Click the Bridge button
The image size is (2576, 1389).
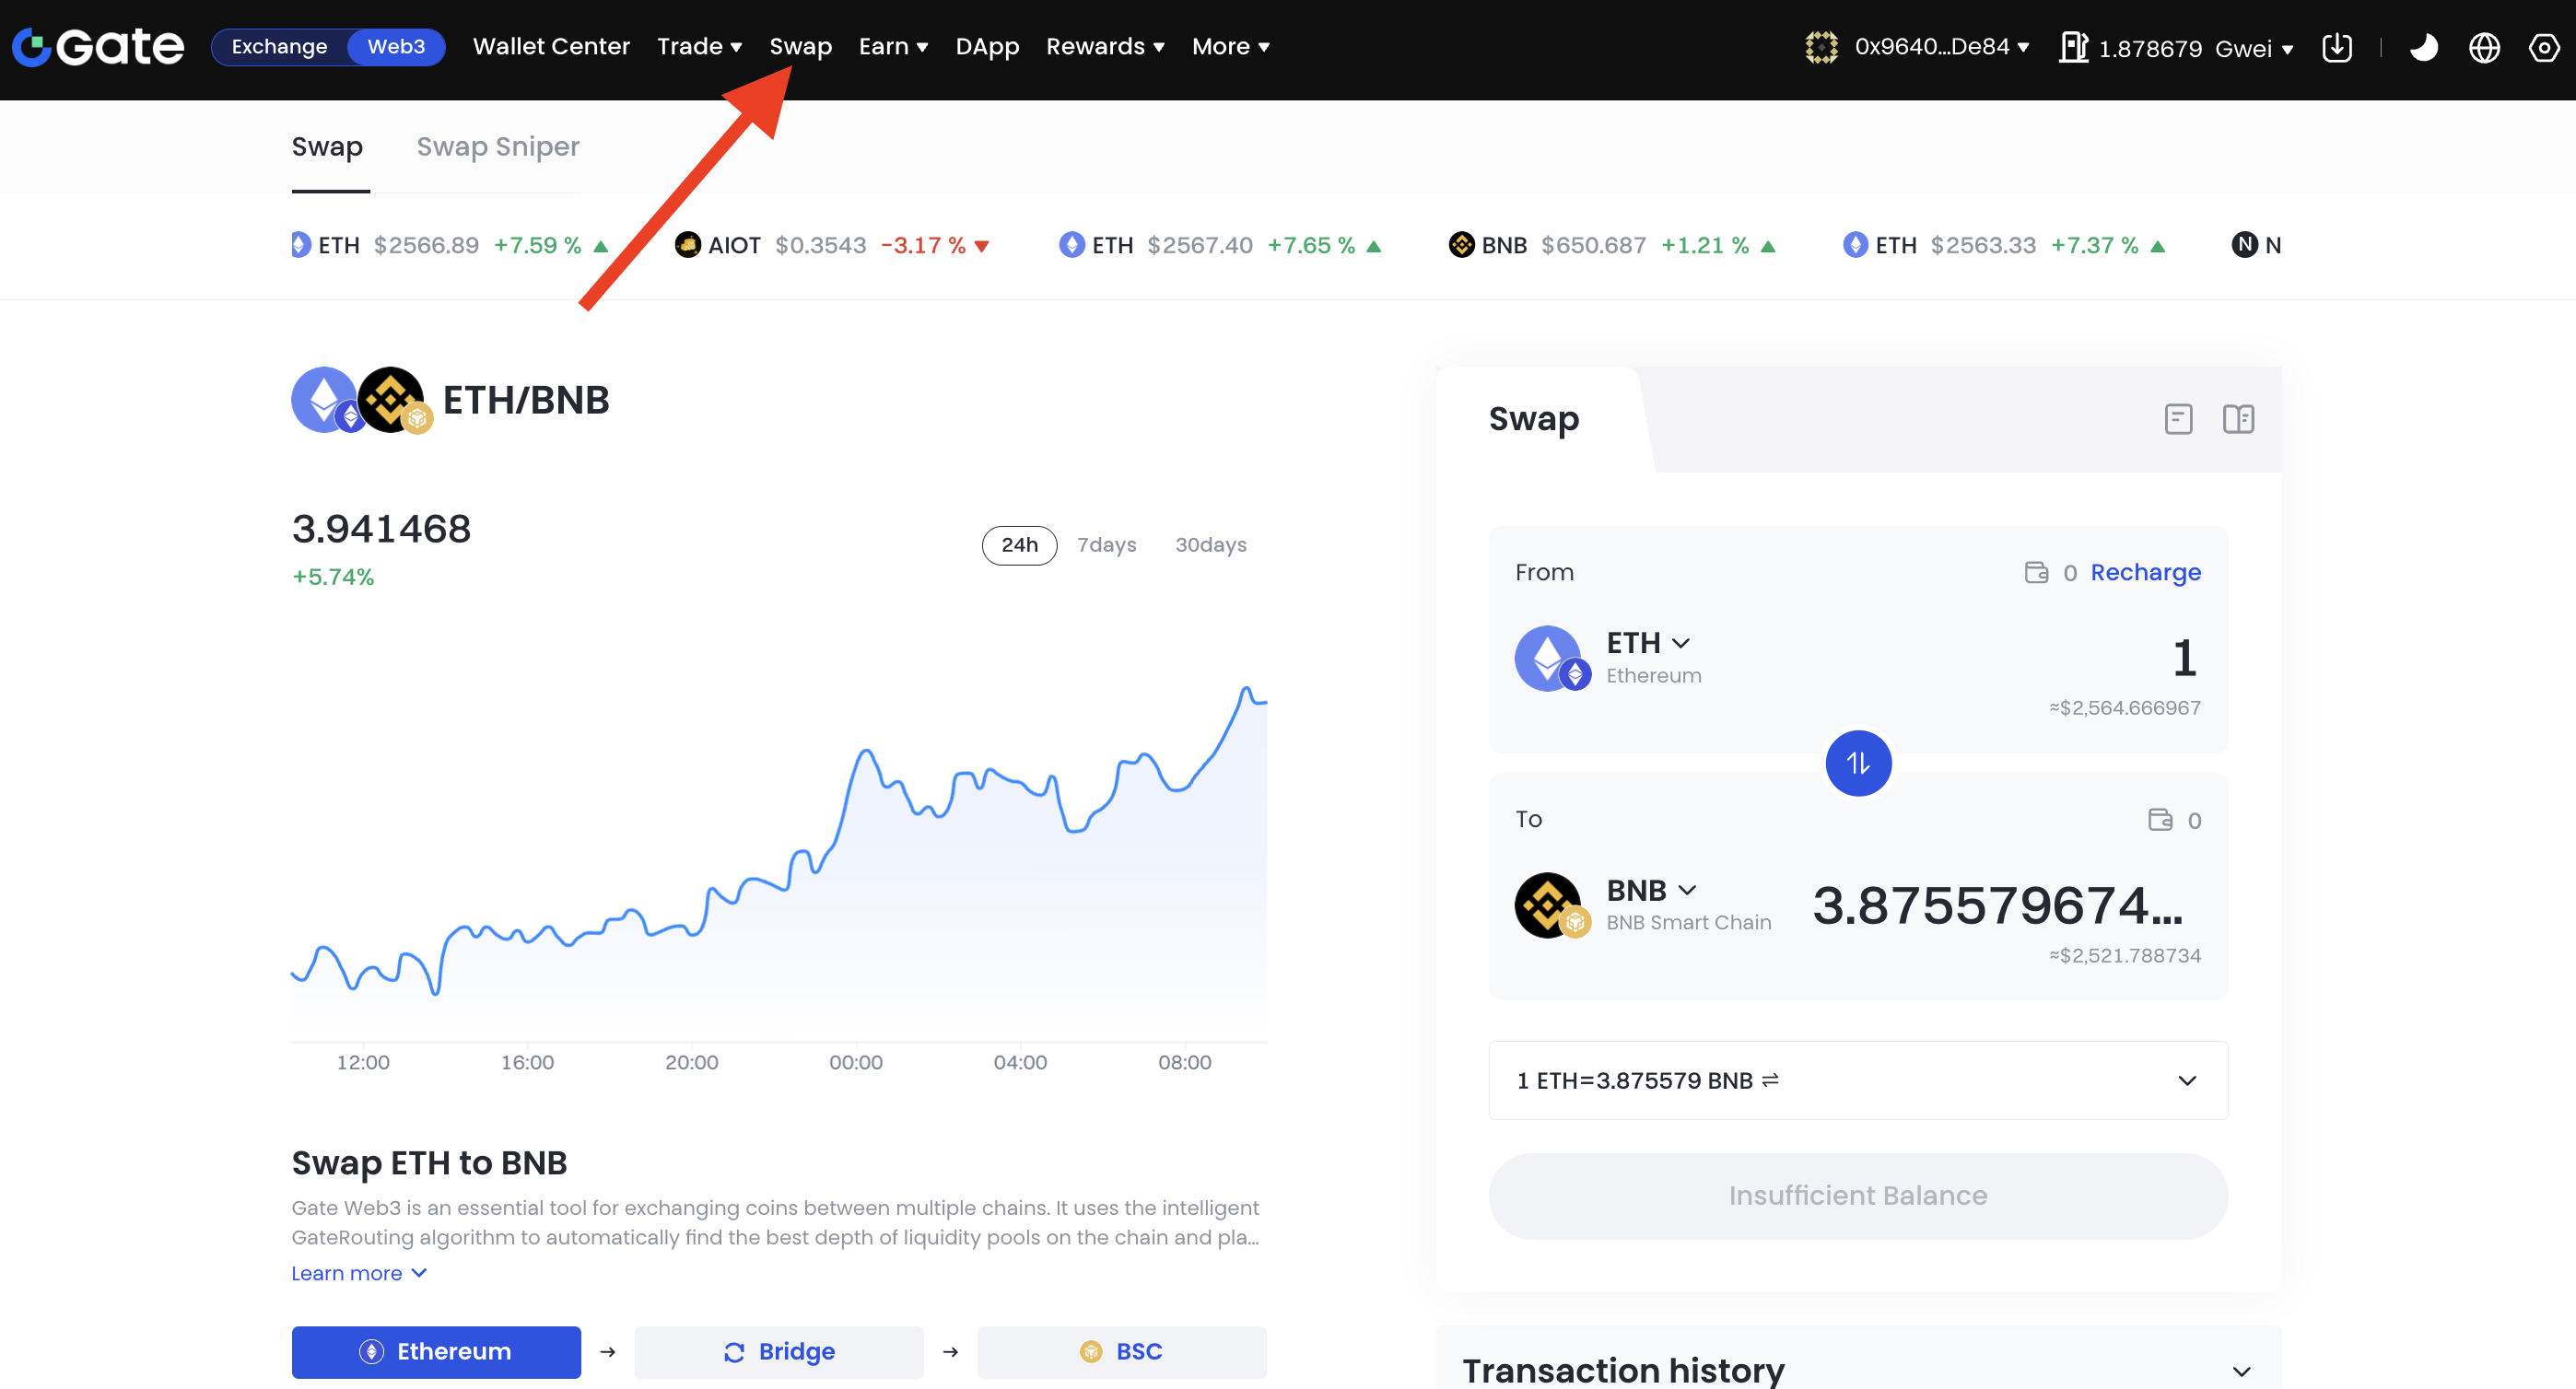(x=779, y=1352)
